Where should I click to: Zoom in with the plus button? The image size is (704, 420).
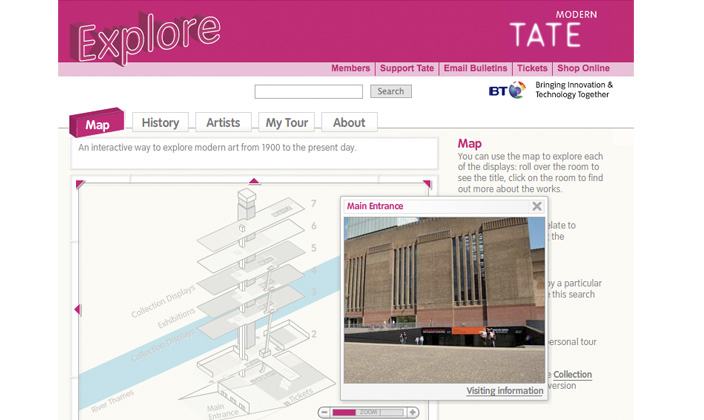pyautogui.click(x=412, y=412)
